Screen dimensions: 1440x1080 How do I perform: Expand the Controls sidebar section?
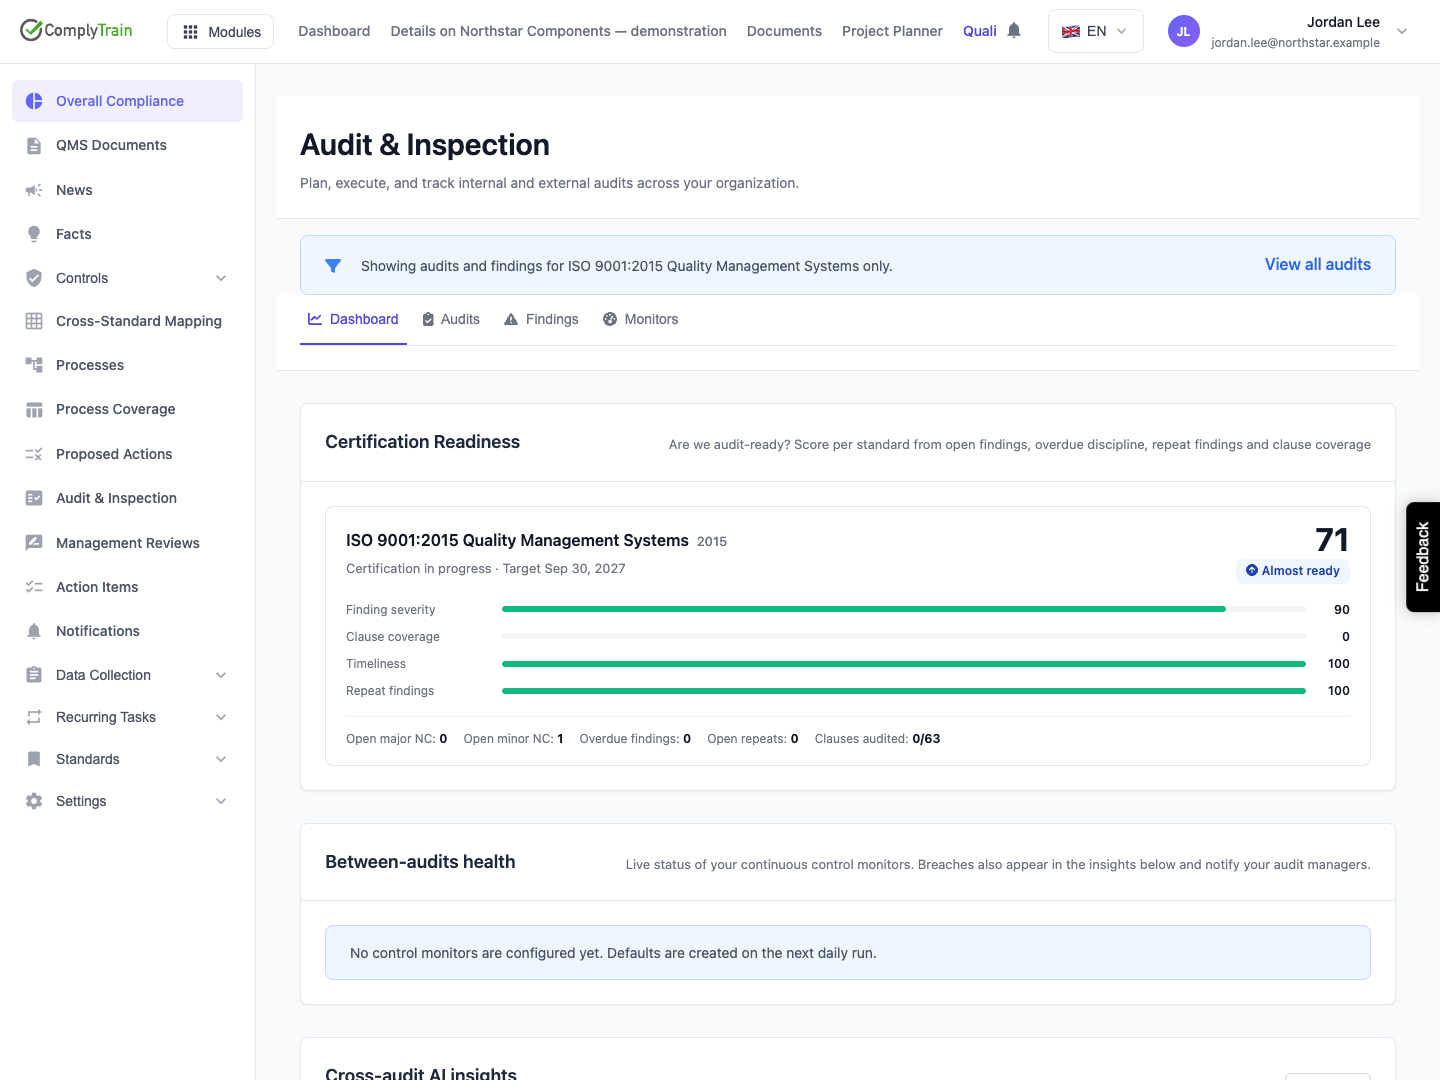coord(221,278)
